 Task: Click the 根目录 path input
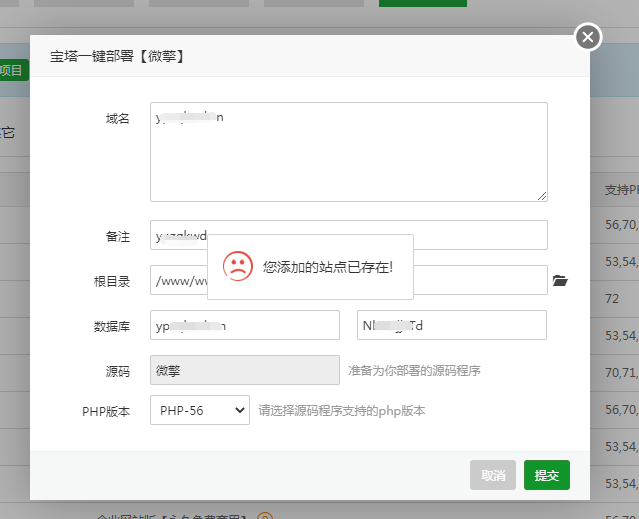(348, 280)
